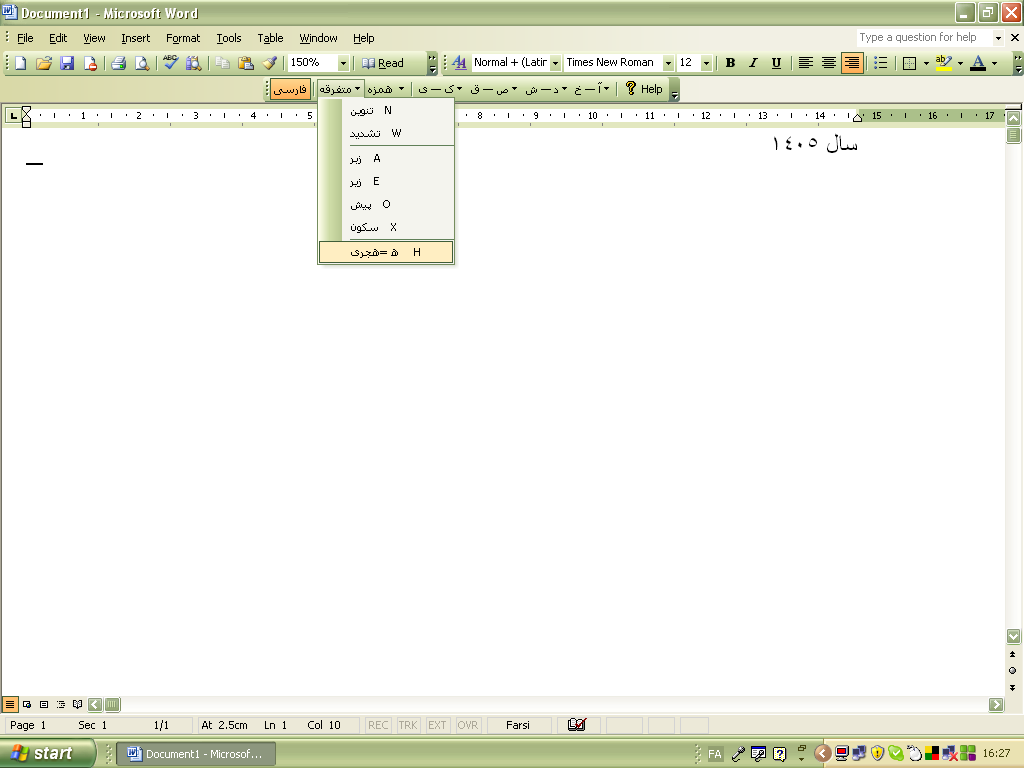This screenshot has width=1024, height=768.
Task: Select the هجری H menu entry
Action: click(386, 252)
